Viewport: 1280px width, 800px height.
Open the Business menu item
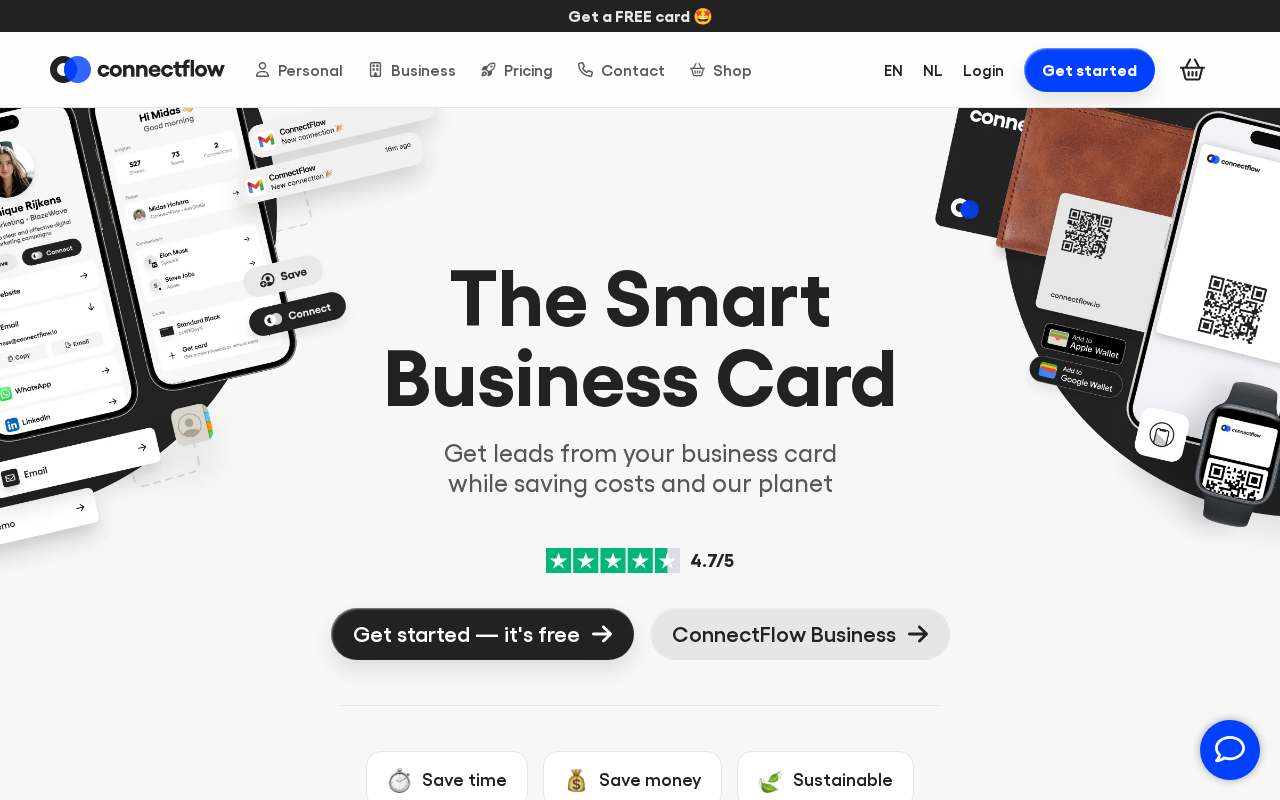412,70
